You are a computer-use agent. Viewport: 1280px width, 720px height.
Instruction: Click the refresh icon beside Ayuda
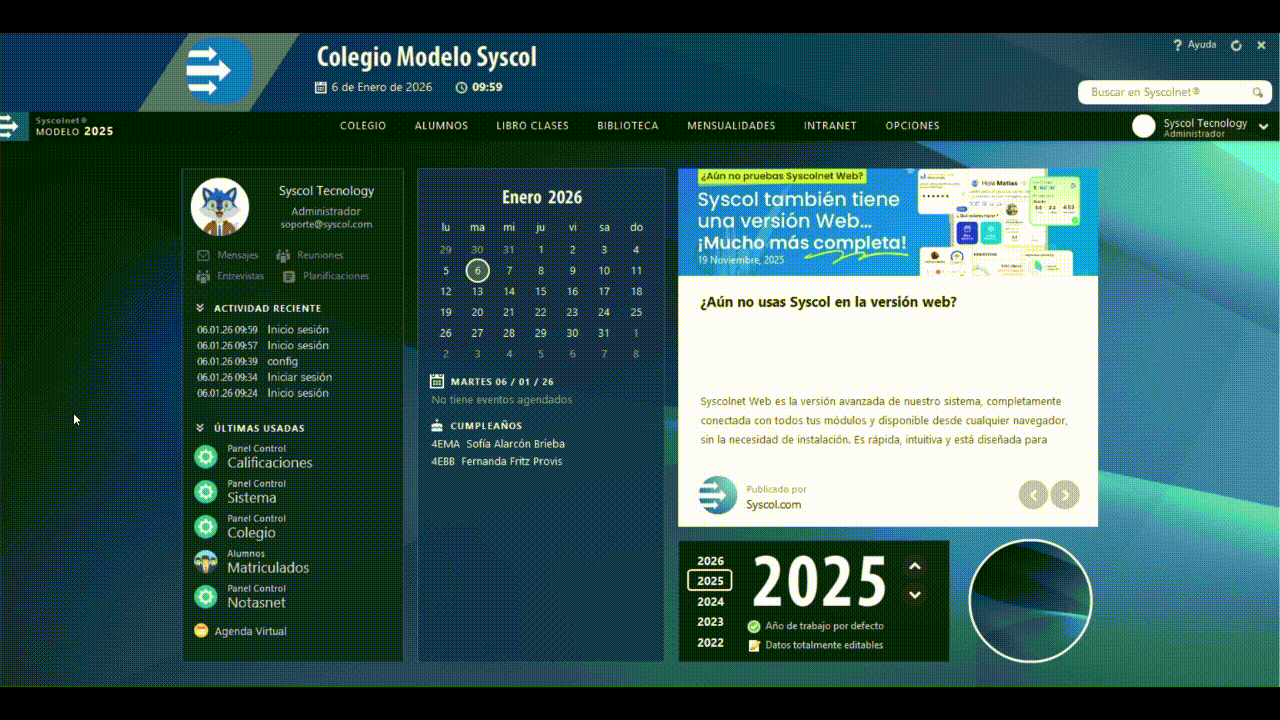click(1236, 46)
